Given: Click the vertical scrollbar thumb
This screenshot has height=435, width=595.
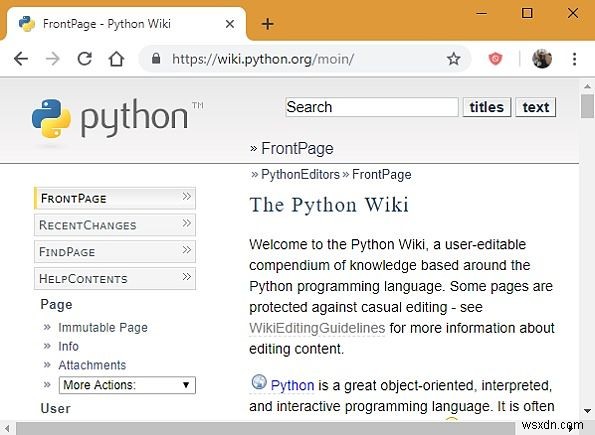Looking at the screenshot, I should 587,106.
